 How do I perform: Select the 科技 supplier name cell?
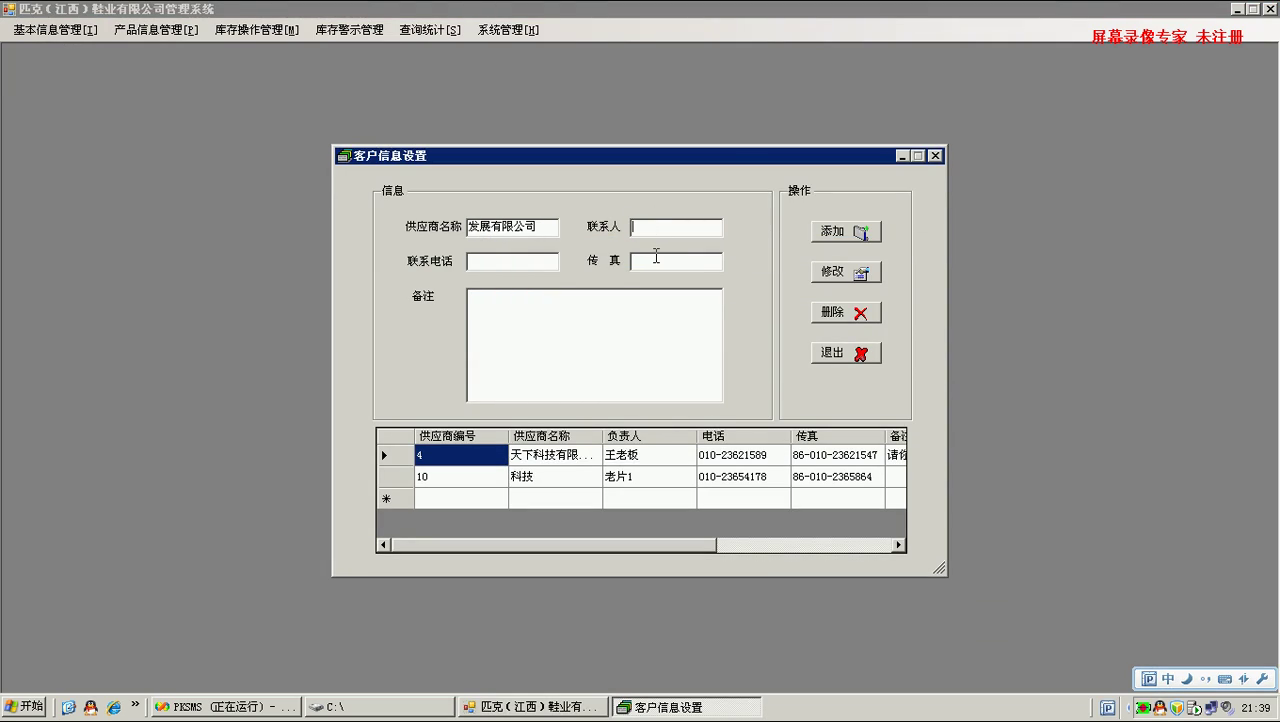coord(555,477)
